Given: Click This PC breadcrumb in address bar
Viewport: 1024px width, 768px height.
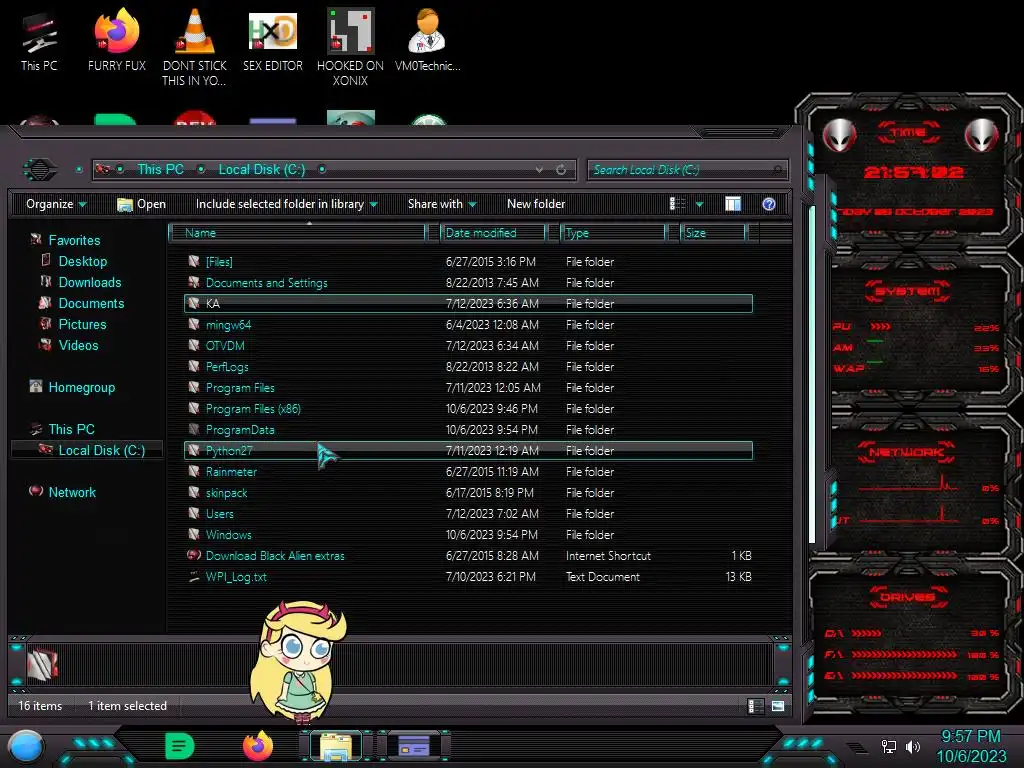Looking at the screenshot, I should click(x=160, y=170).
